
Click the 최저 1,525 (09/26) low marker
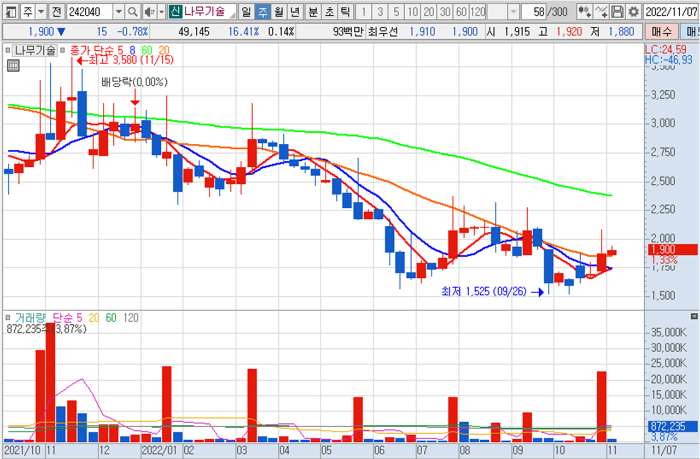pos(492,292)
